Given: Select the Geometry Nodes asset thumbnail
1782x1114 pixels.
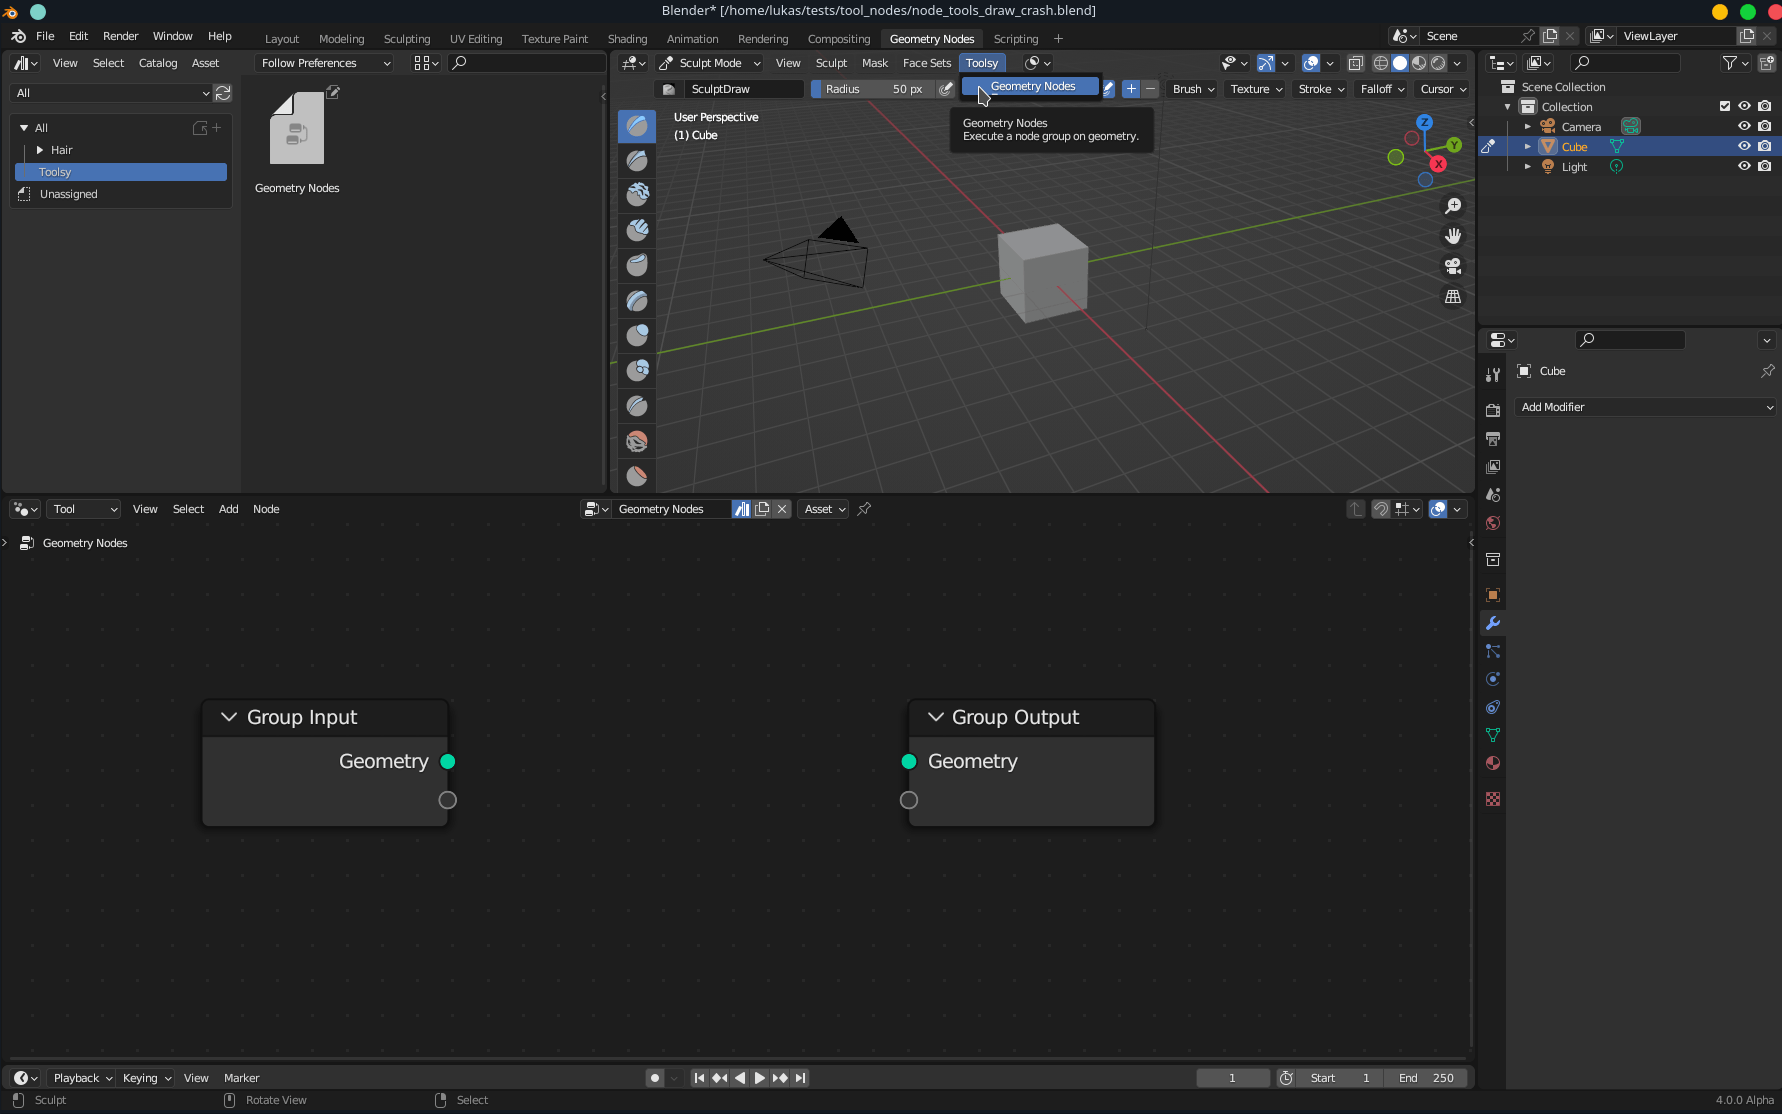Looking at the screenshot, I should coord(297,130).
